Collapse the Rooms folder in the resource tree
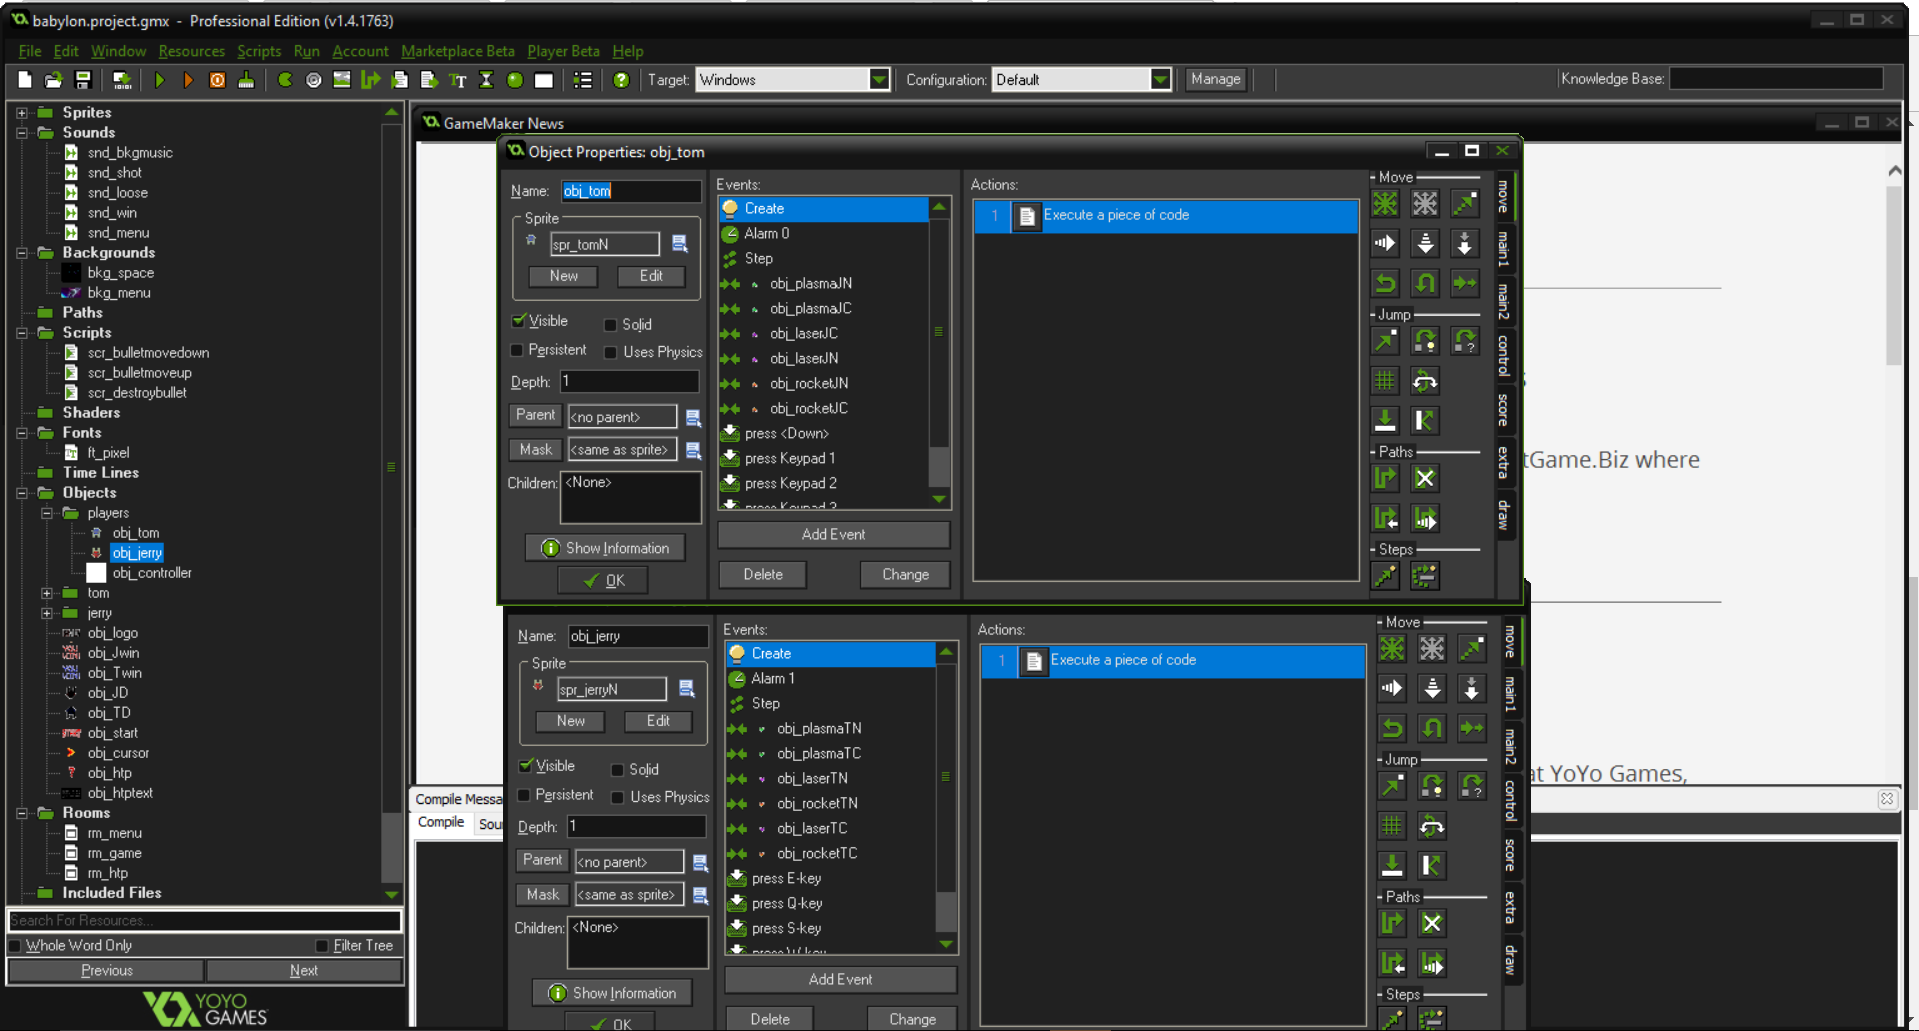1919x1031 pixels. (21, 813)
